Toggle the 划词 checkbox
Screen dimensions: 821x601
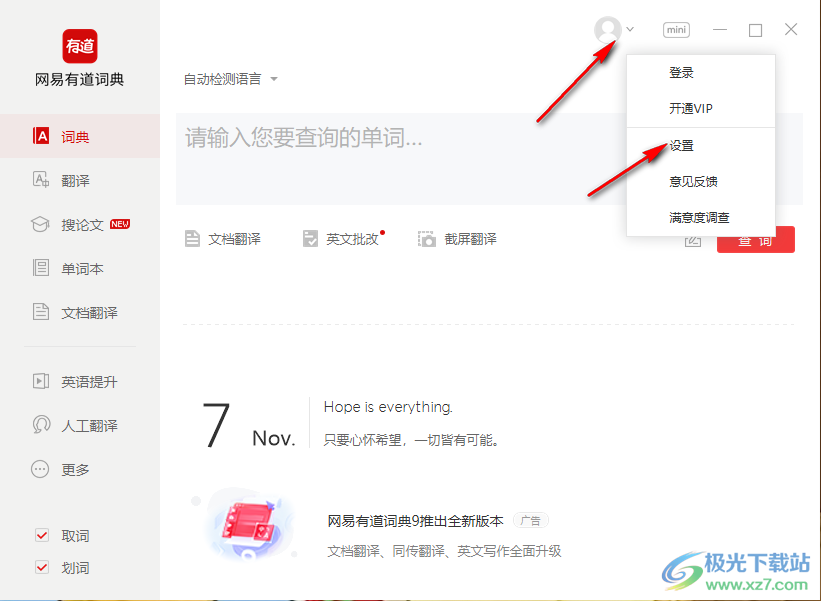42,568
